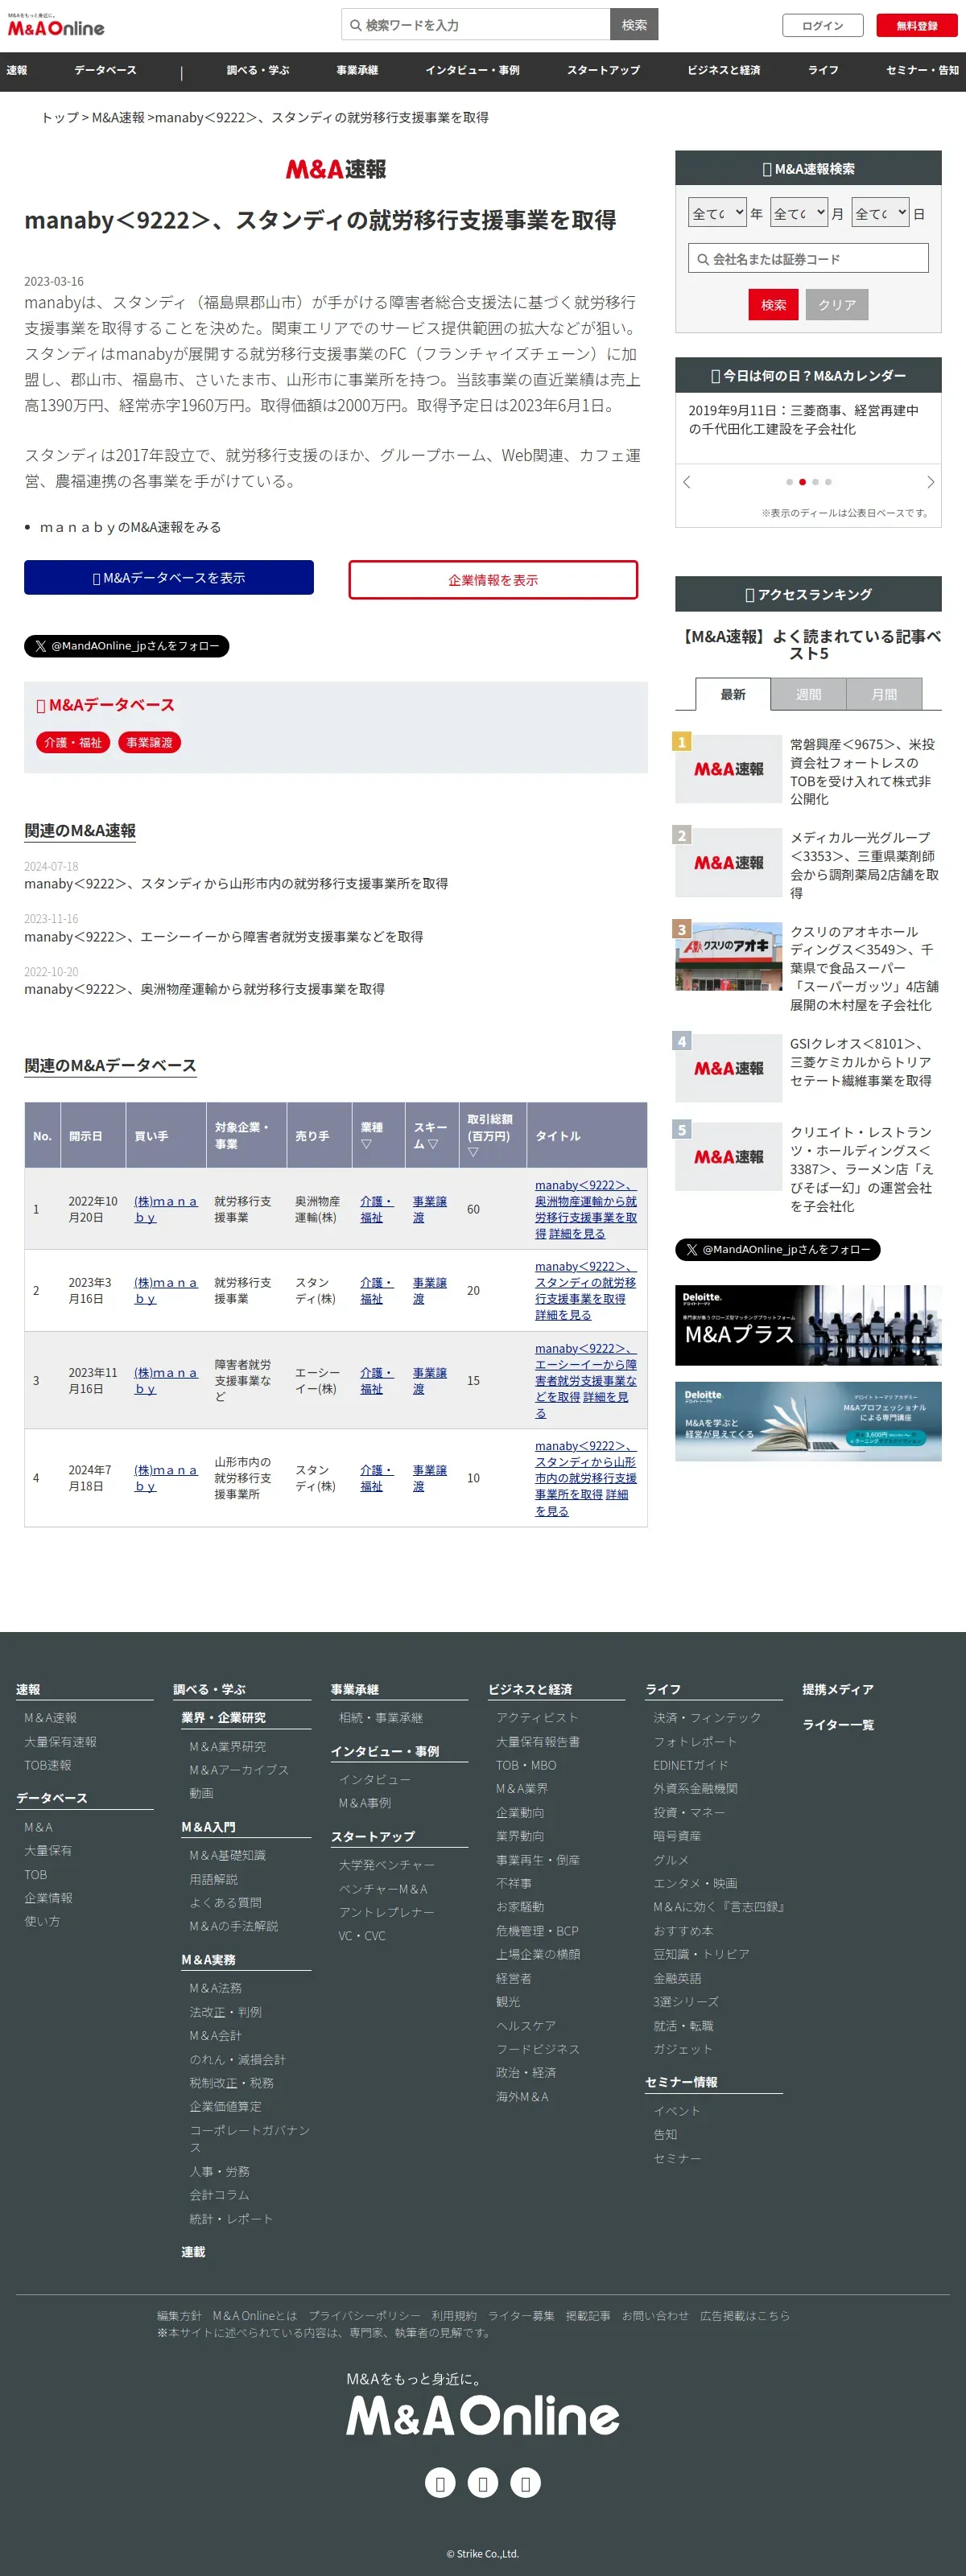Click the magnifier icon in the header search box
The width and height of the screenshot is (966, 2576).
(x=354, y=25)
